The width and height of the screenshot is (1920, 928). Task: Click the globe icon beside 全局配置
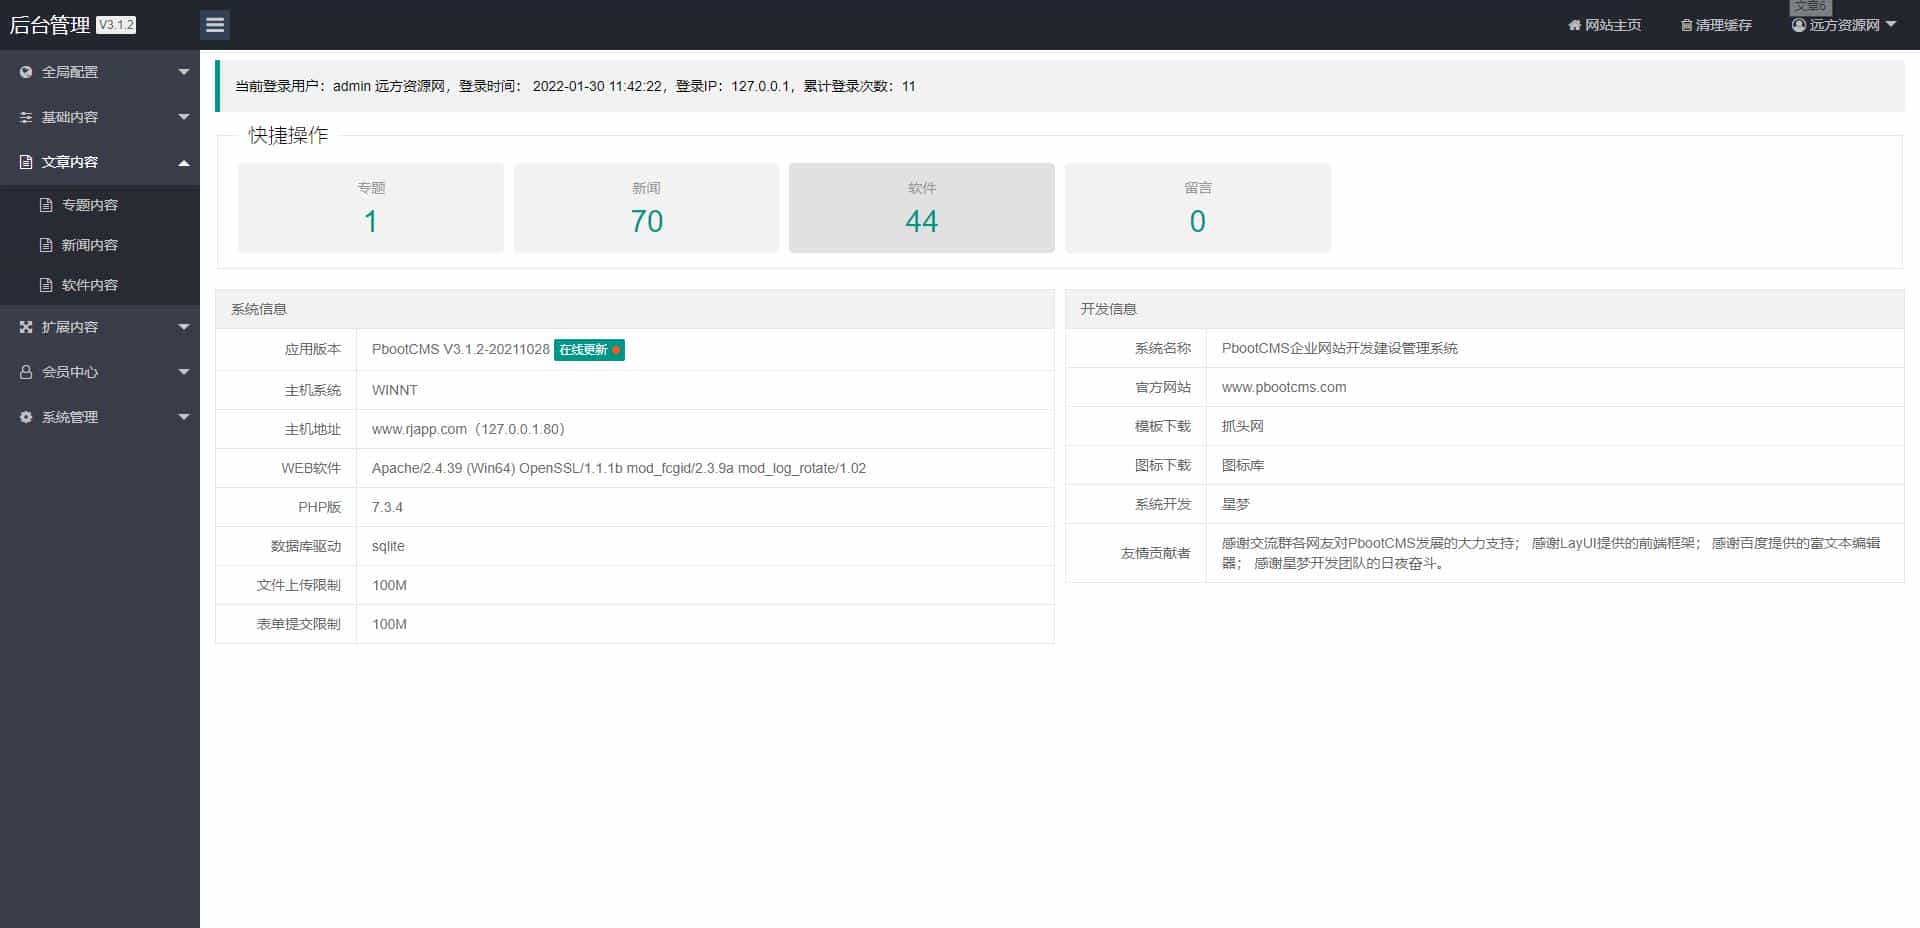[x=26, y=72]
